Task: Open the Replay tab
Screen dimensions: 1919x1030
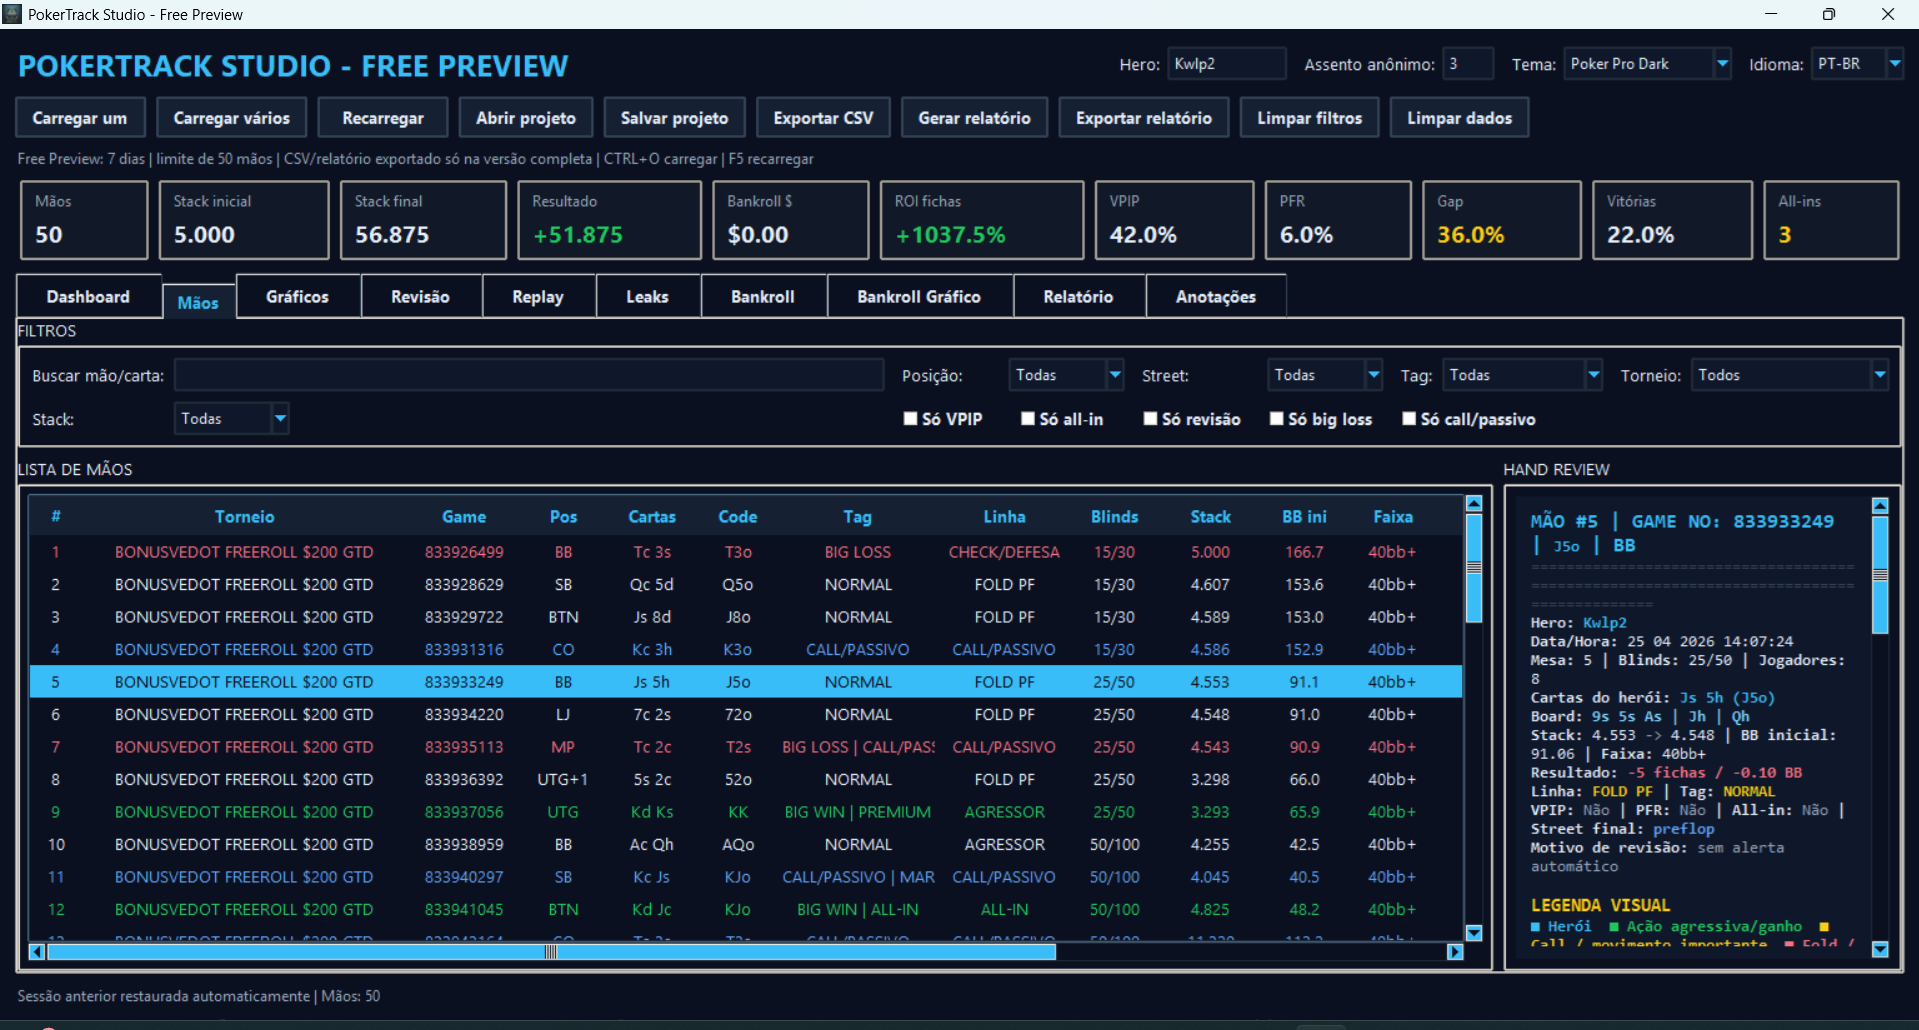Action: [538, 297]
